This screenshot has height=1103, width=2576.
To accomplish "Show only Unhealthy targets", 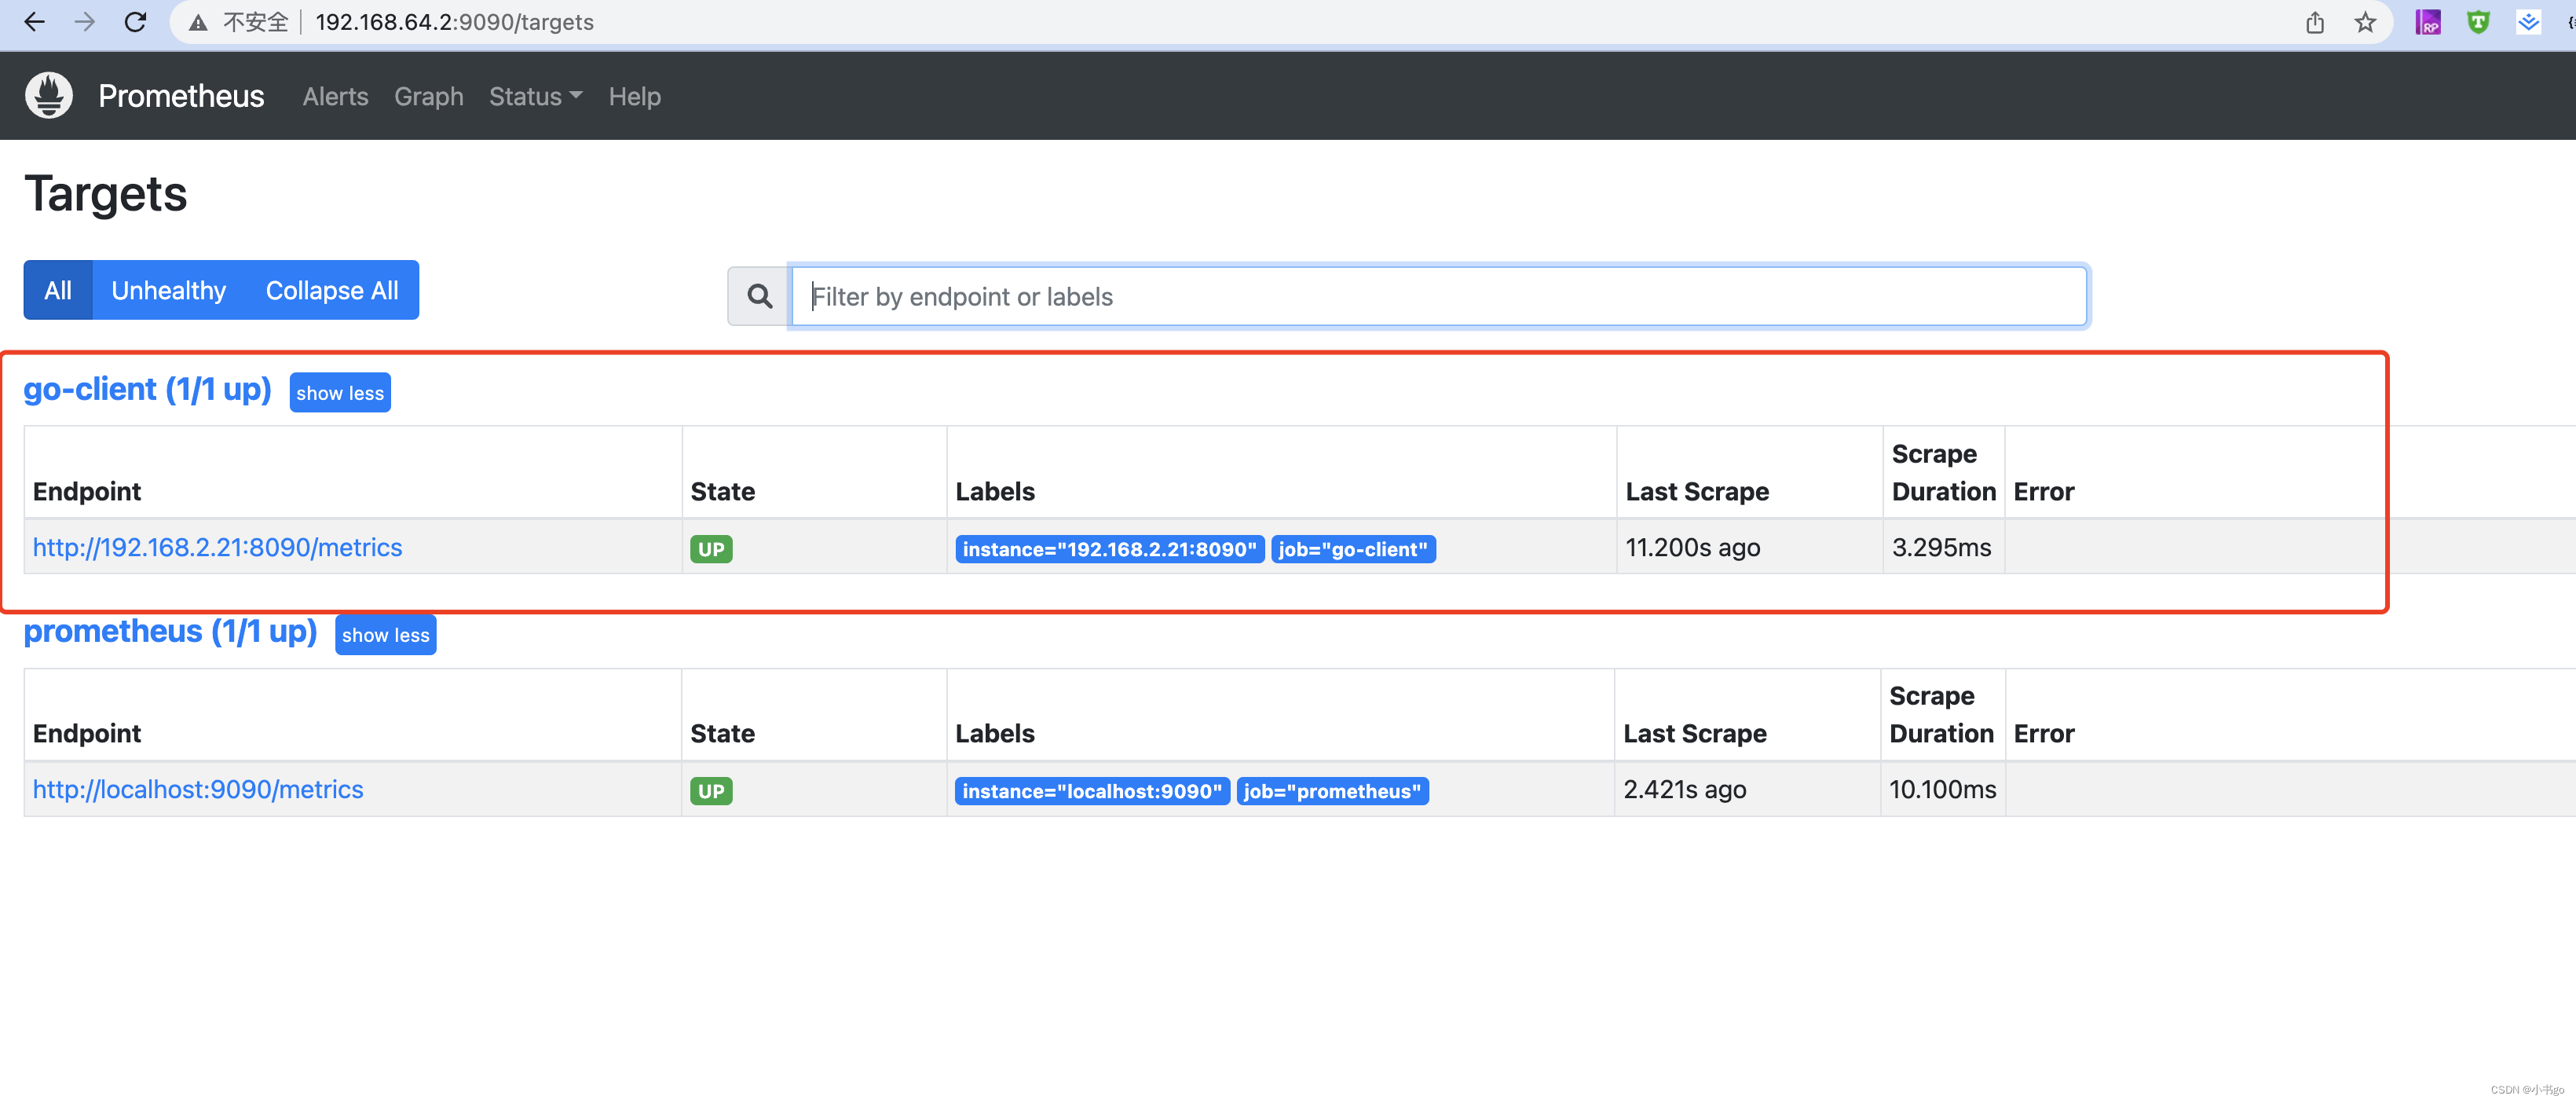I will (168, 290).
